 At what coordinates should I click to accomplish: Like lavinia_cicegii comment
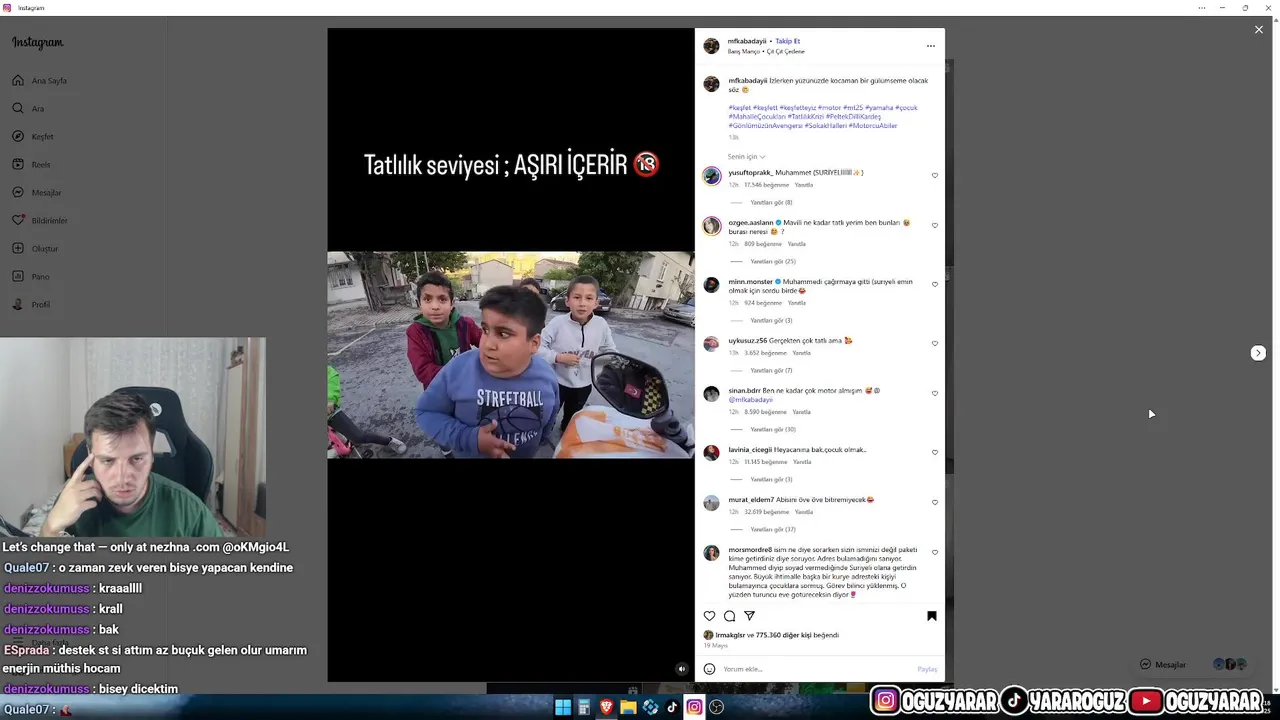[x=935, y=452]
